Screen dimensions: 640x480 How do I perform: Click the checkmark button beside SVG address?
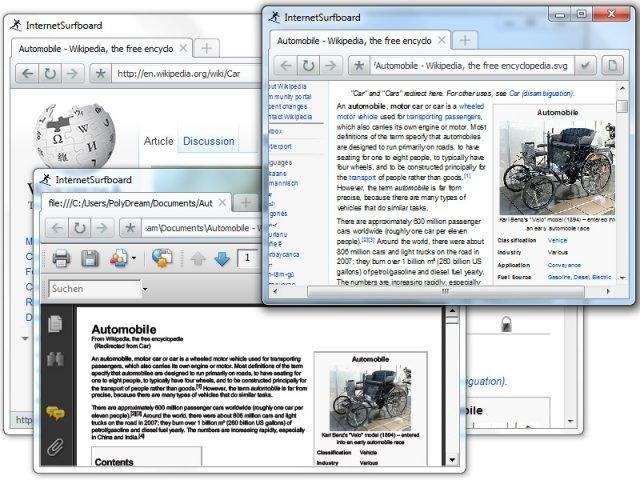coord(585,65)
